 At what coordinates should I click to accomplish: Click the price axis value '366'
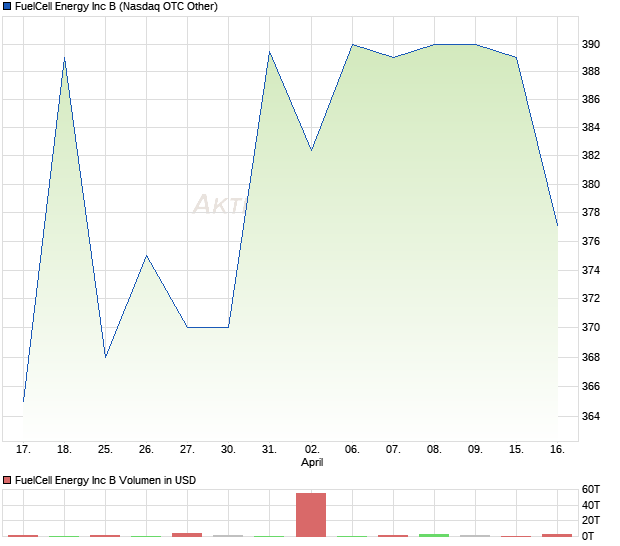click(591, 386)
